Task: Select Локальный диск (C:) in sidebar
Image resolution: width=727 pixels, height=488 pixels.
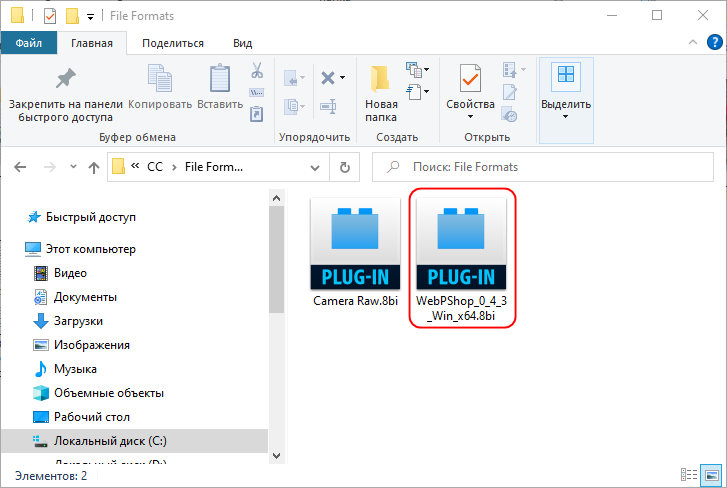Action: click(x=134, y=441)
